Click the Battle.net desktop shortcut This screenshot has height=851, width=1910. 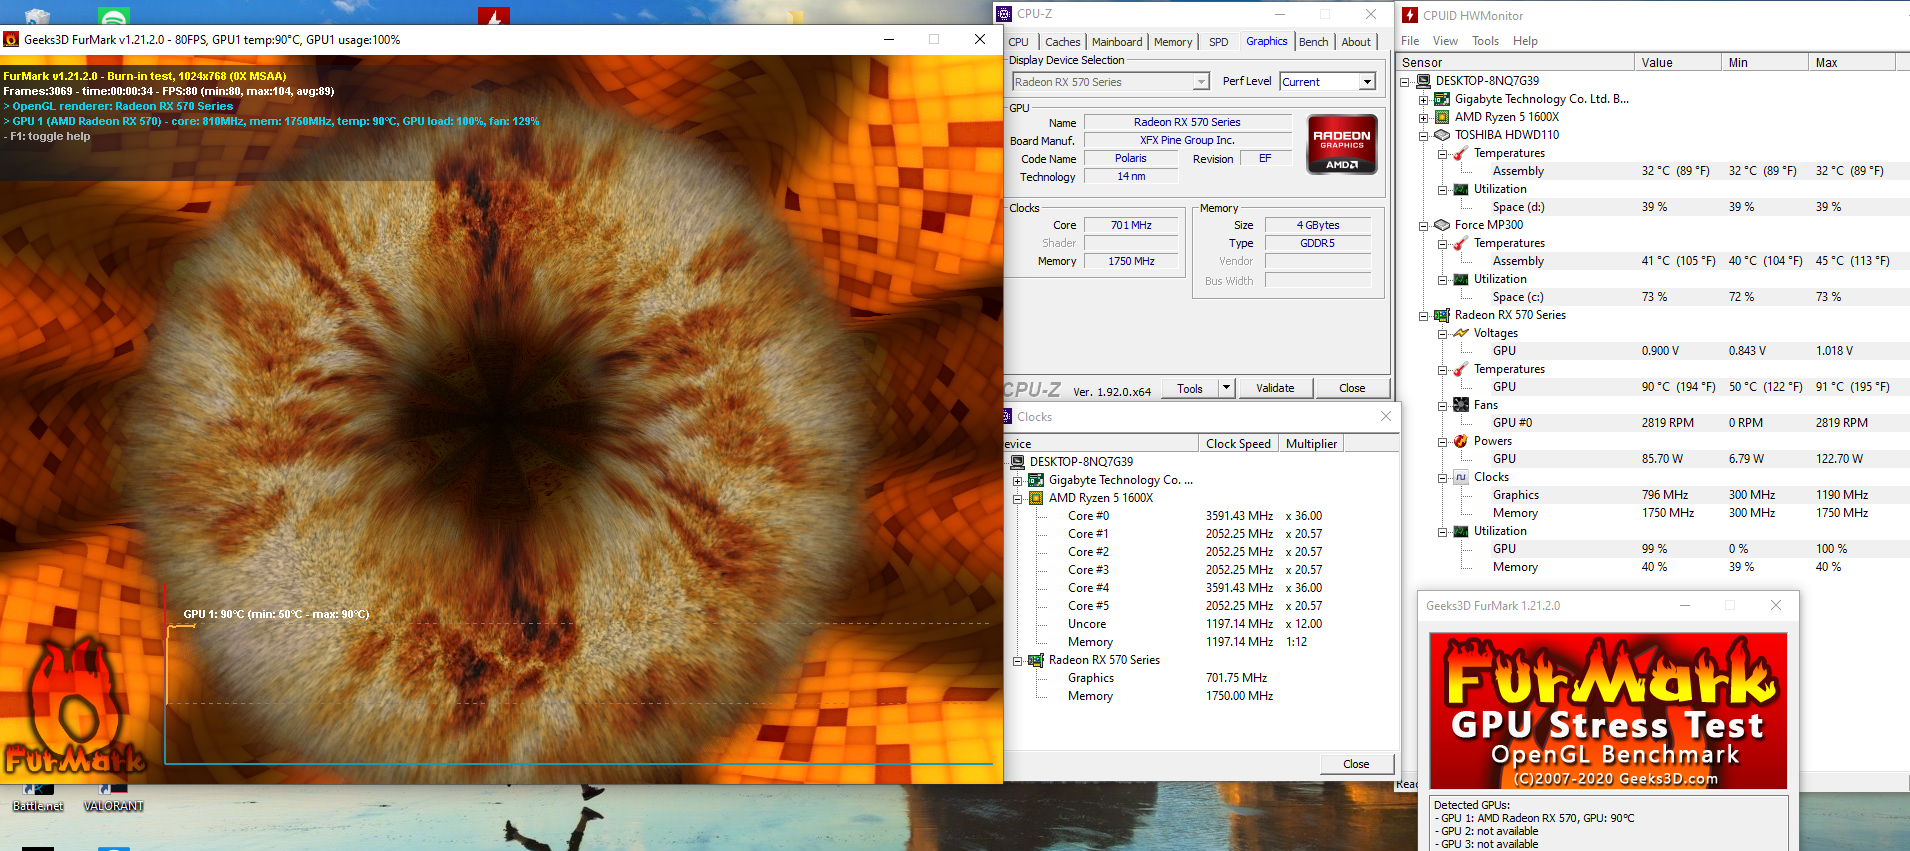[x=38, y=798]
